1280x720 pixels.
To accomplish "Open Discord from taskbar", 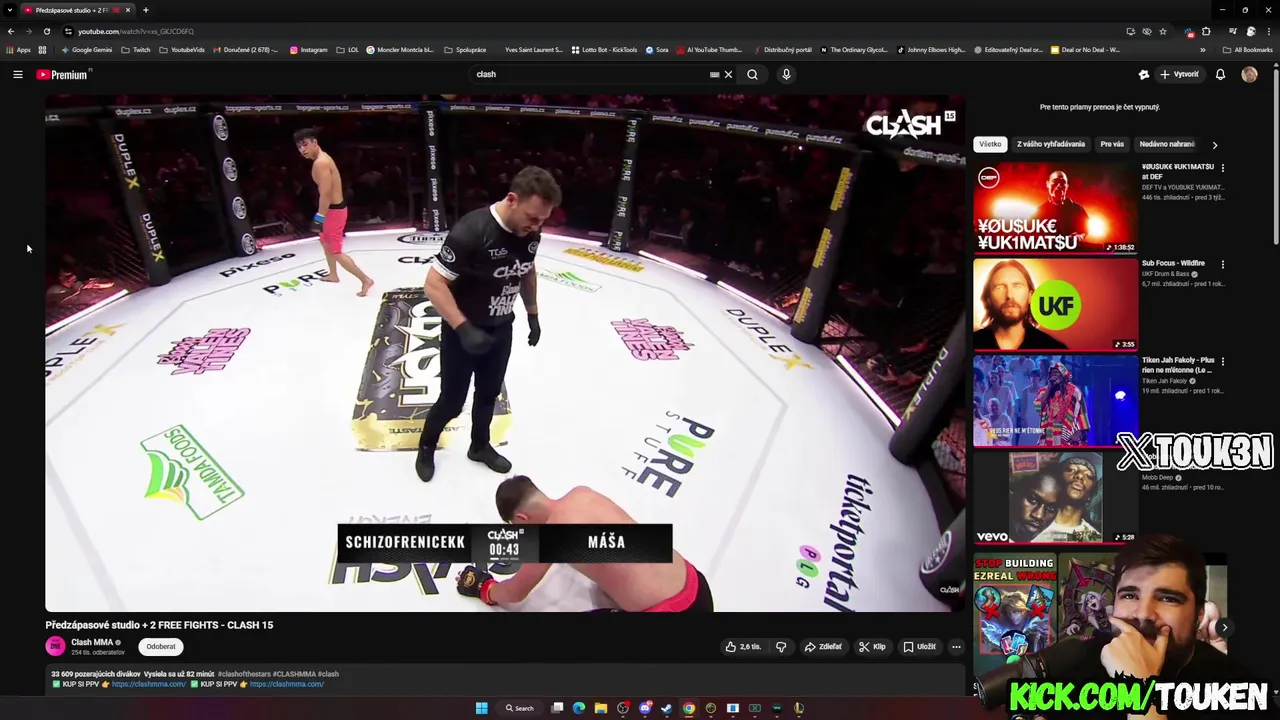I will (645, 708).
